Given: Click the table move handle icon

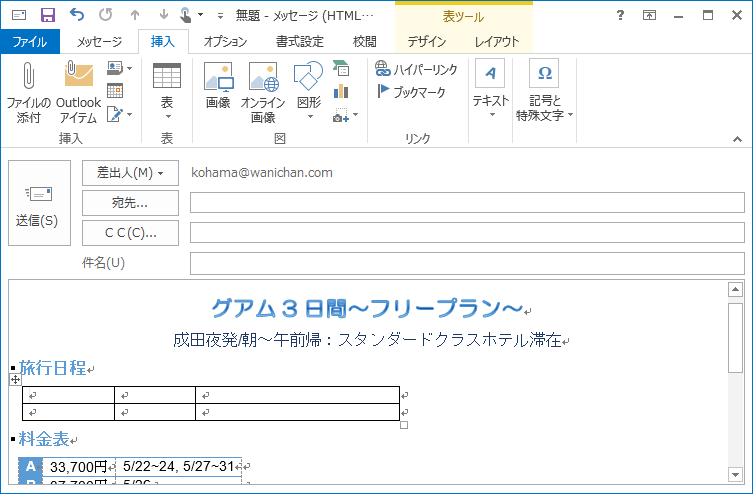Looking at the screenshot, I should tap(15, 380).
